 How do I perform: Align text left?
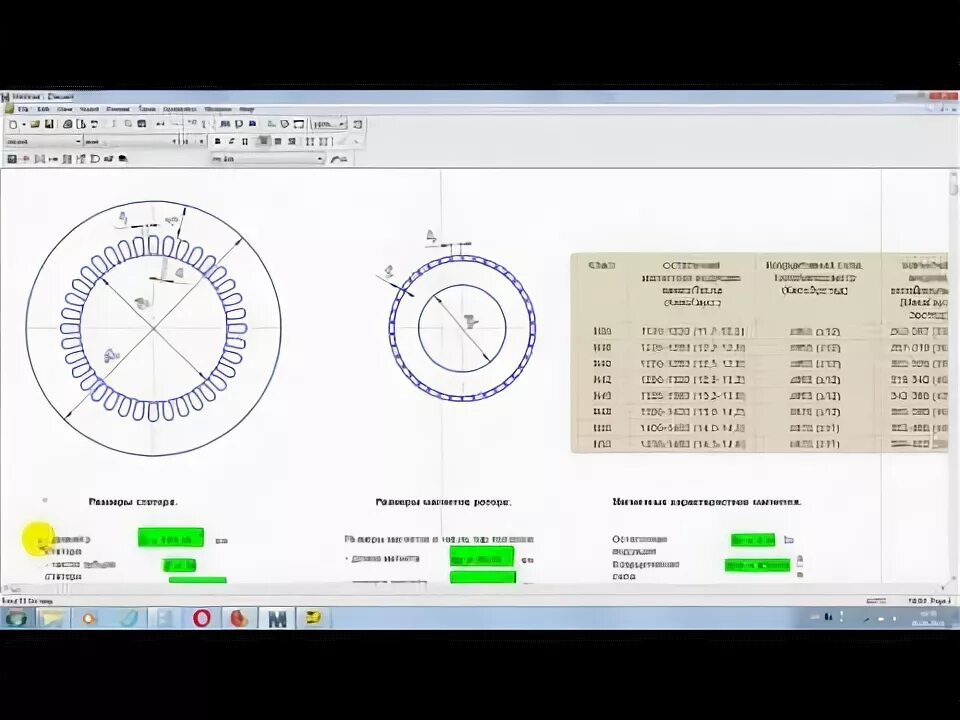click(263, 142)
